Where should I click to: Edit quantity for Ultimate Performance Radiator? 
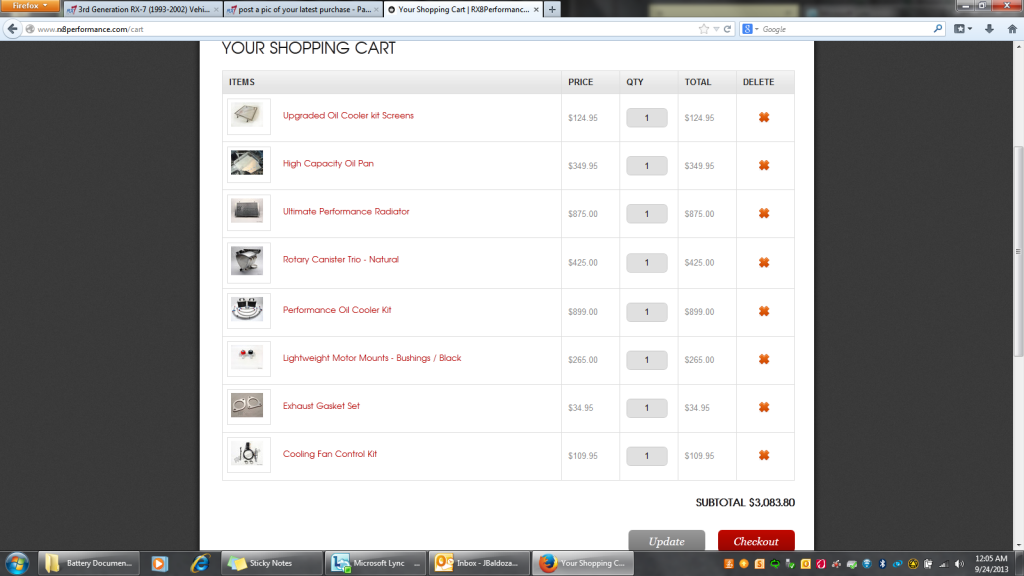click(647, 214)
